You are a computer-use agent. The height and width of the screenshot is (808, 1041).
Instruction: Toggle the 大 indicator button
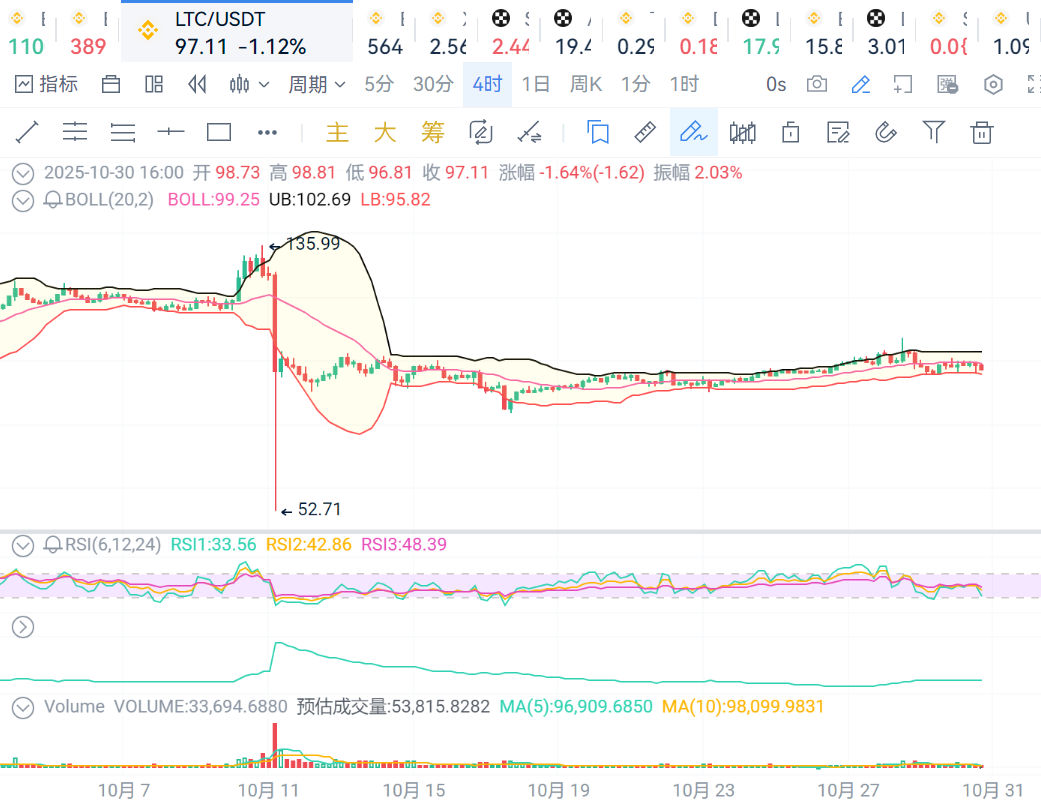(385, 132)
